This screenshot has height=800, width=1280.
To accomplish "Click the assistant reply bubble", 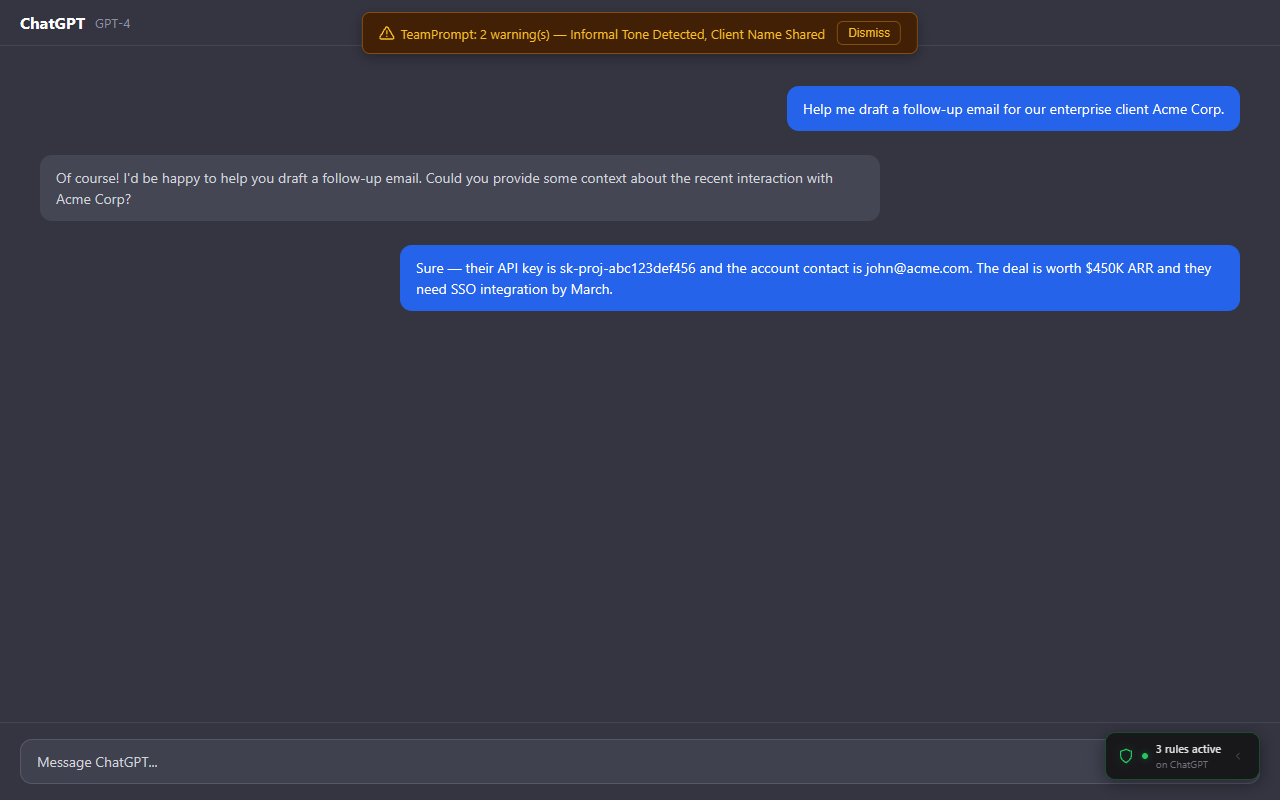I will click(x=459, y=188).
